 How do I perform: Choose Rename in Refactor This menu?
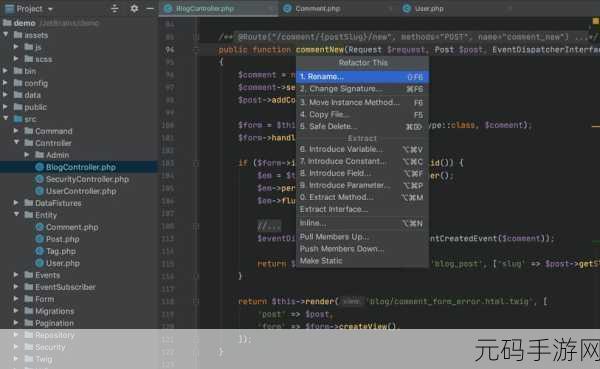(x=362, y=77)
